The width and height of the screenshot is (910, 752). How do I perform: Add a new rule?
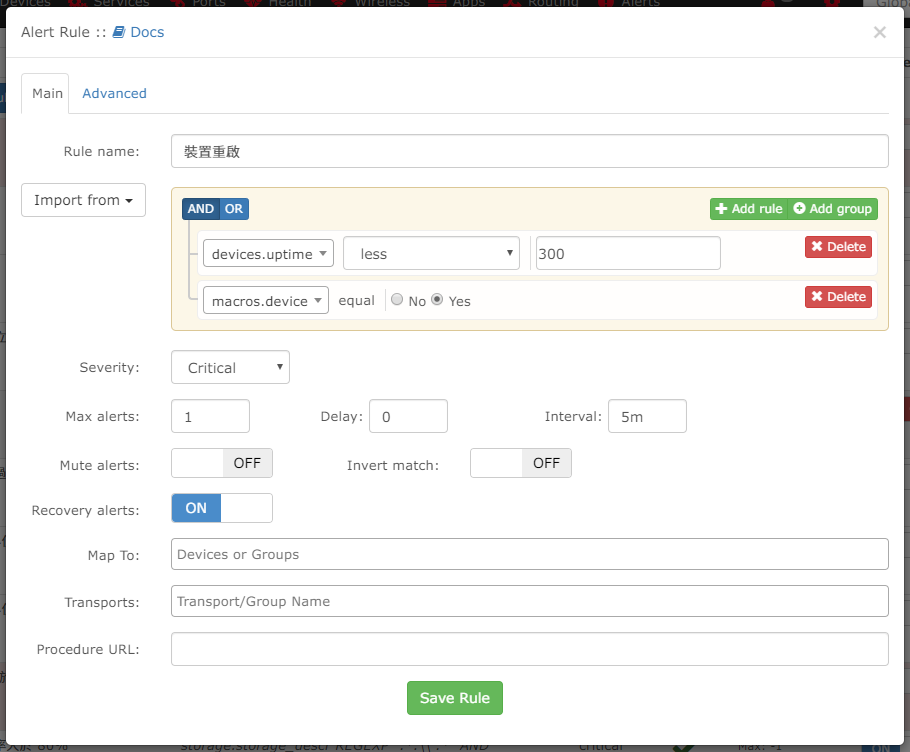(749, 209)
